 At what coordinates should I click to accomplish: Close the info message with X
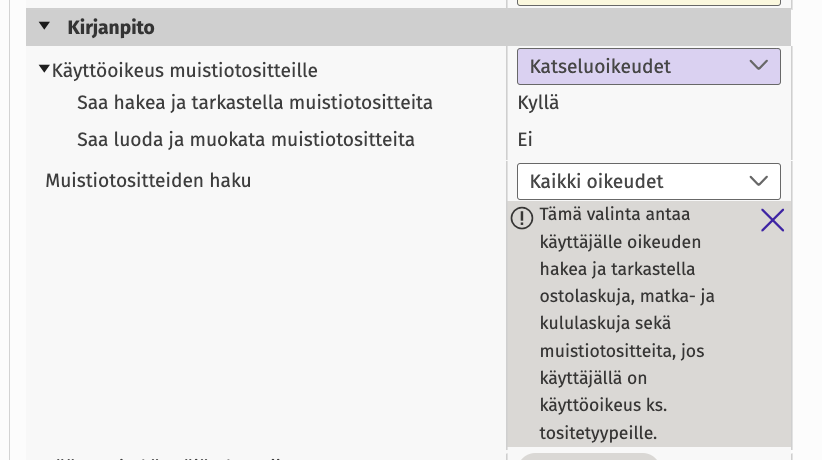coord(772,220)
